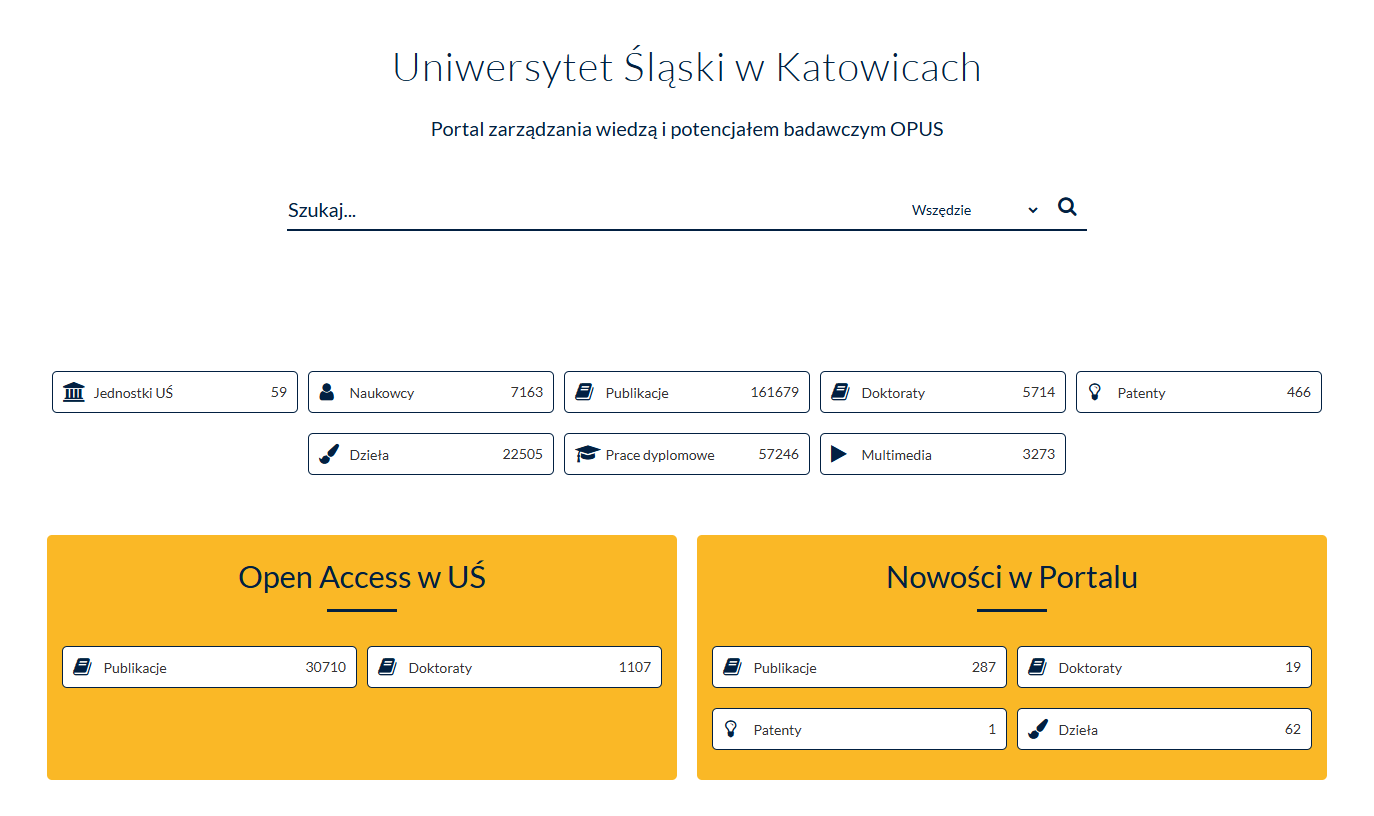Click the Nowości w Portalu heading
1374x816 pixels.
(1011, 577)
